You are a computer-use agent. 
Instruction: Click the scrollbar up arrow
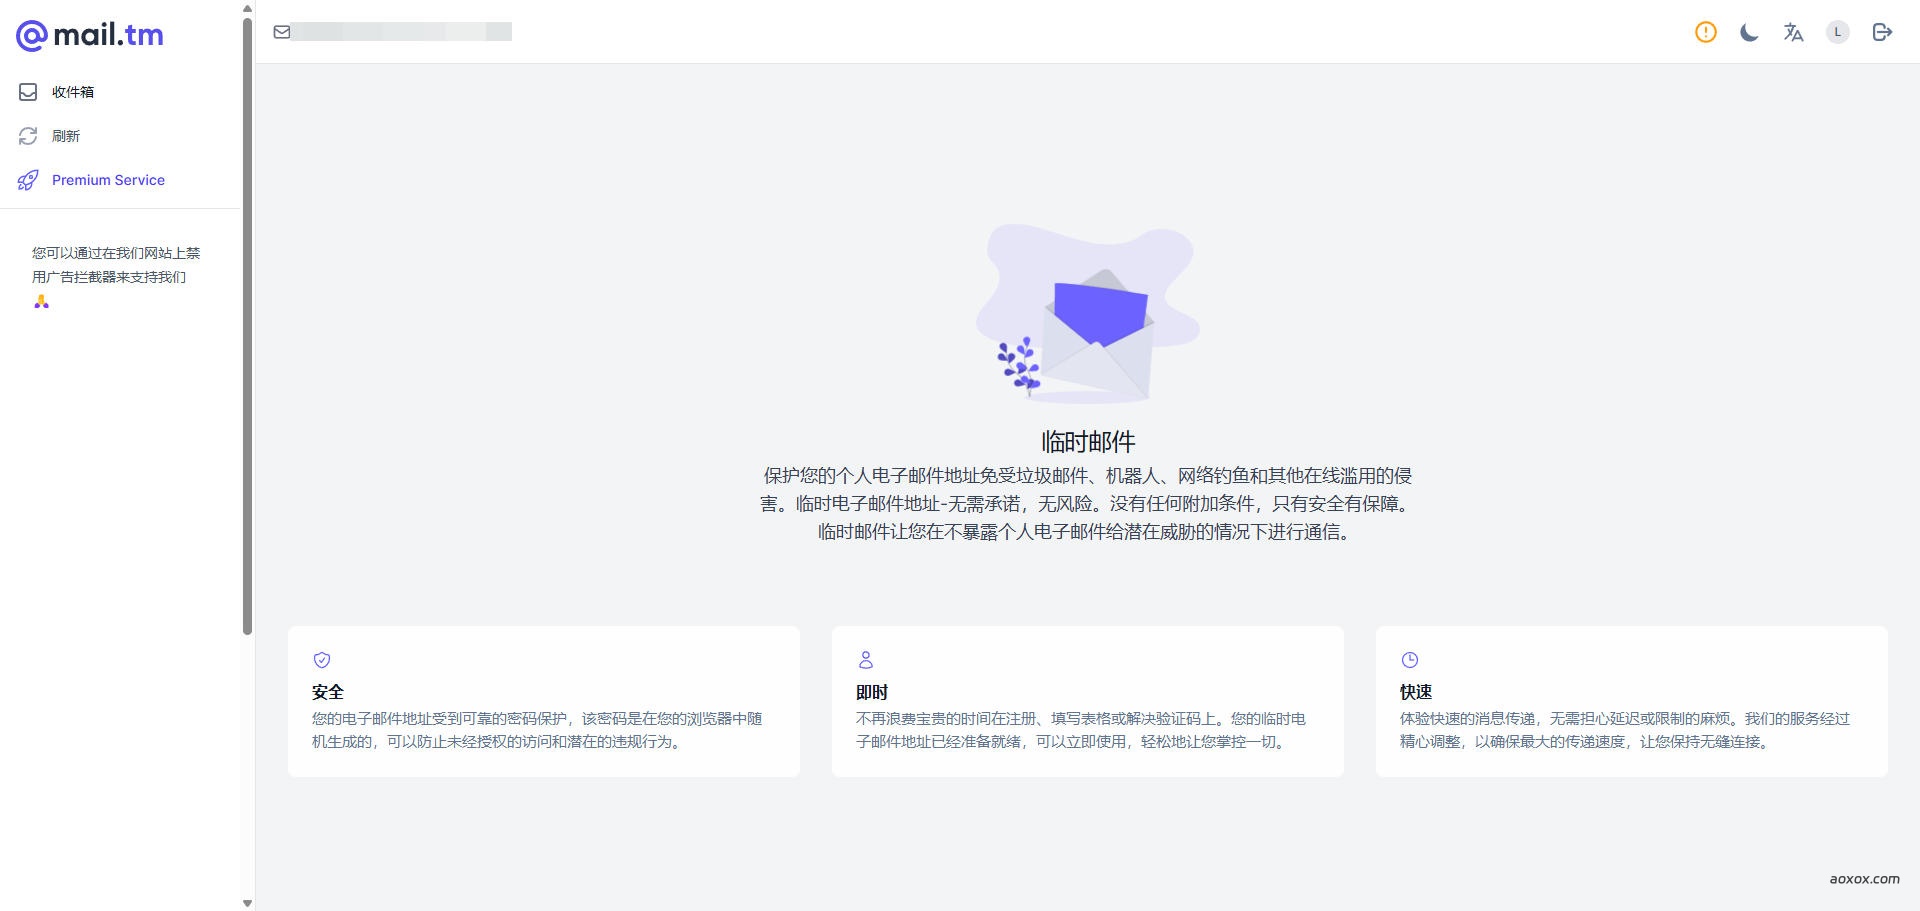247,8
